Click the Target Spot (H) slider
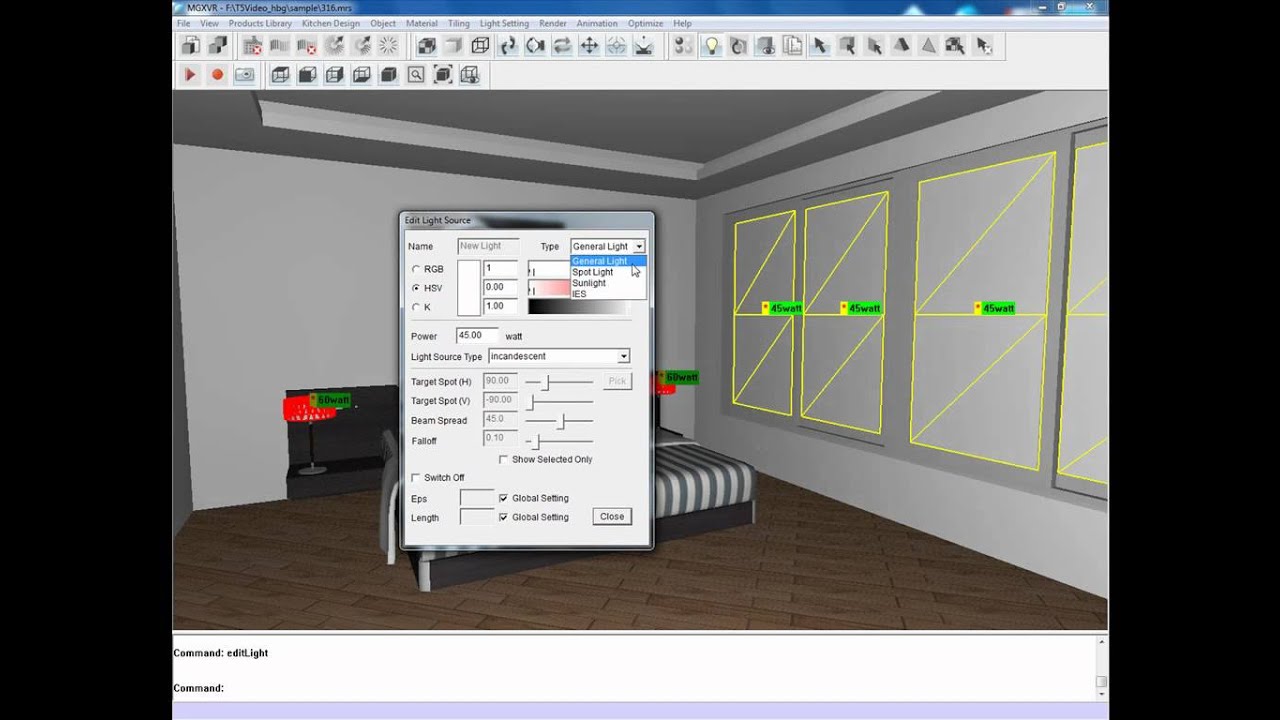Screen dimensions: 1280x720 coord(560,382)
